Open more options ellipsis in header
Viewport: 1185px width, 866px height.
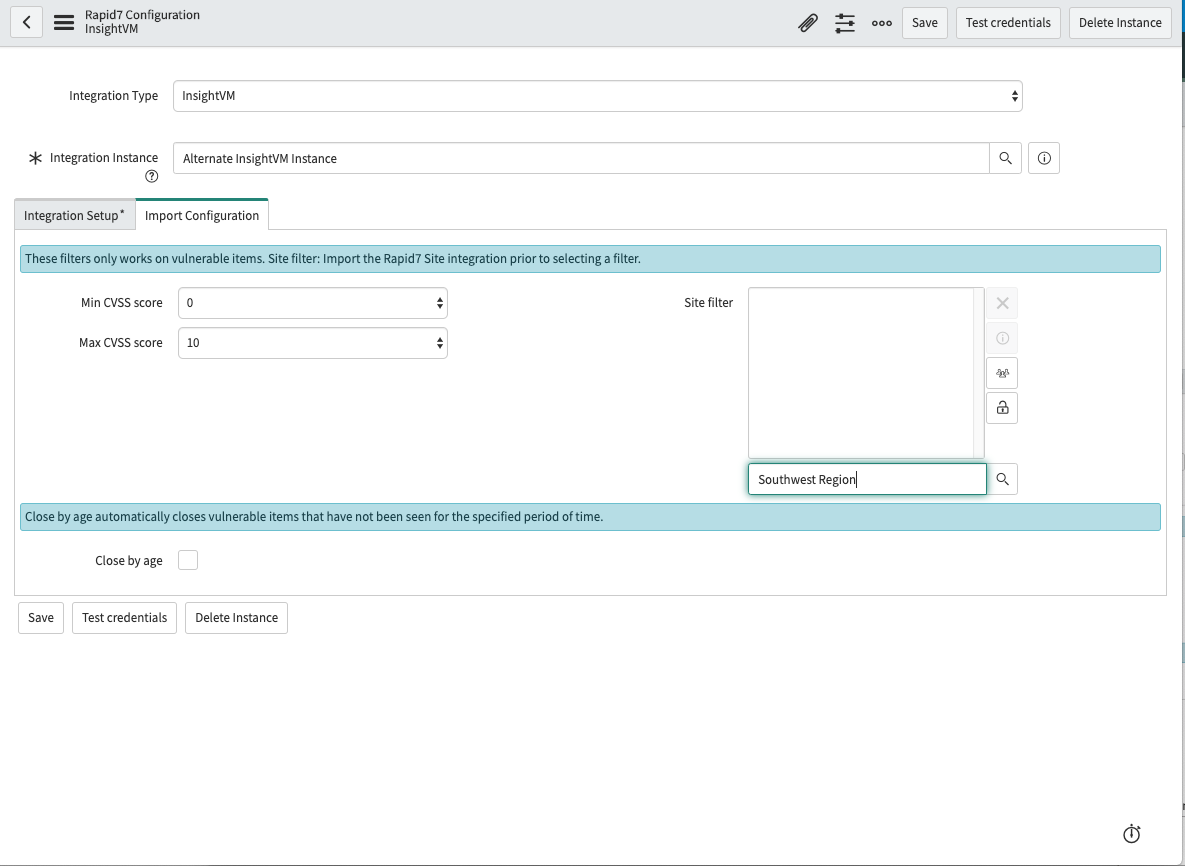[x=882, y=23]
